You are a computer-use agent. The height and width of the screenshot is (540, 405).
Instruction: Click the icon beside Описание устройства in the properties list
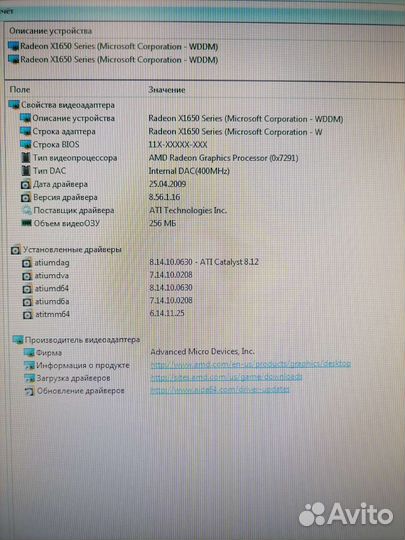[x=25, y=118]
